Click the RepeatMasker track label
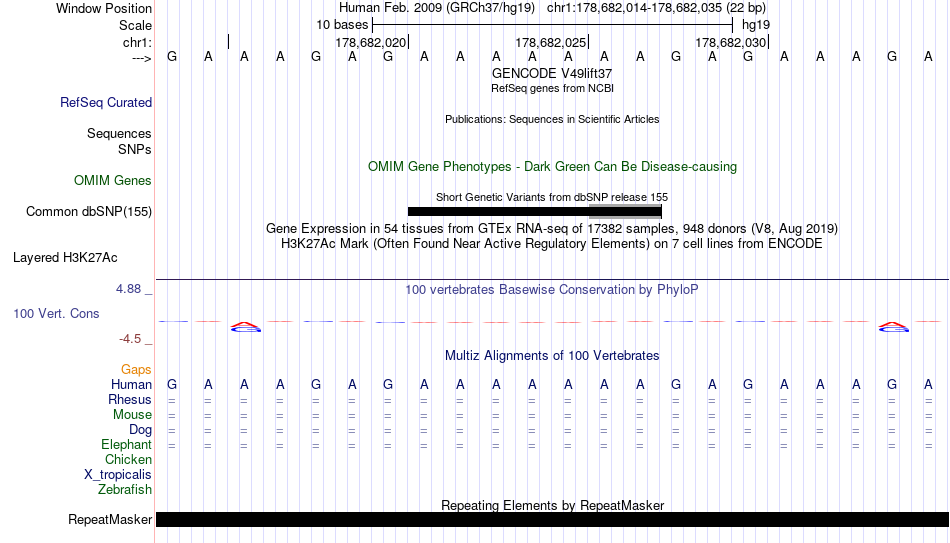 110,519
